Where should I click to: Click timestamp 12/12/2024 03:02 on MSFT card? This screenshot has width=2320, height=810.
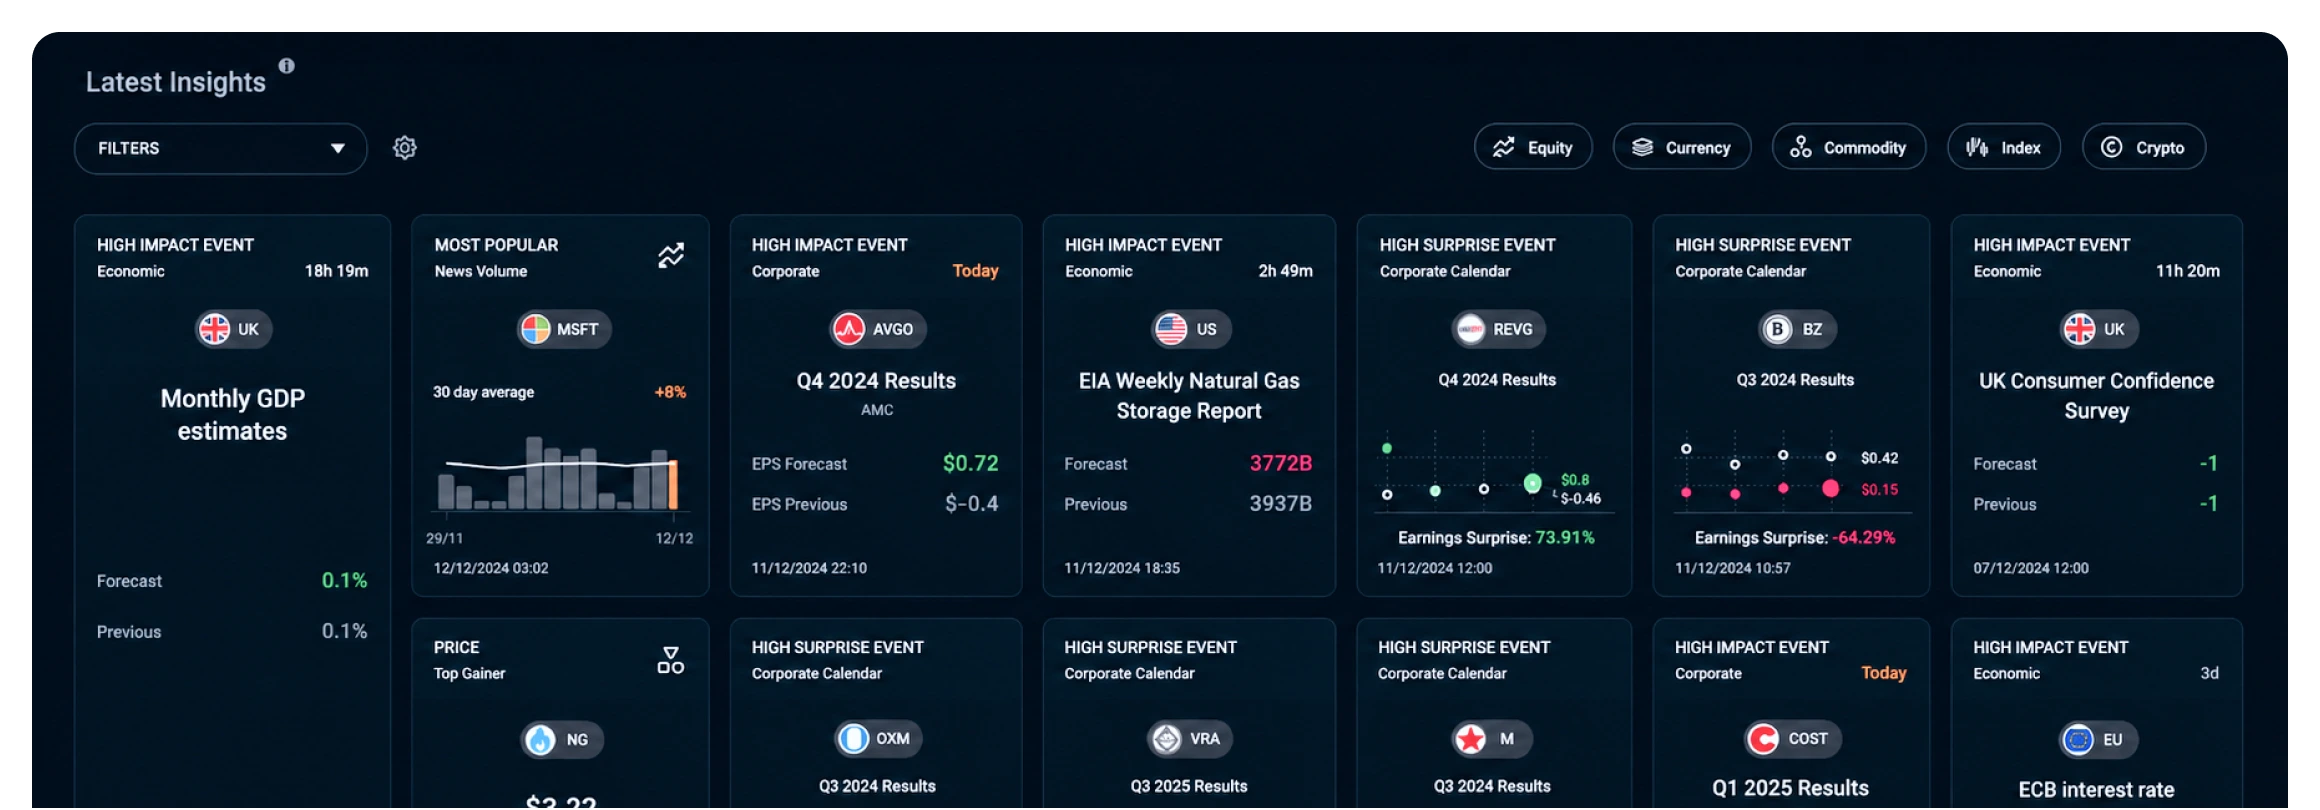tap(490, 568)
